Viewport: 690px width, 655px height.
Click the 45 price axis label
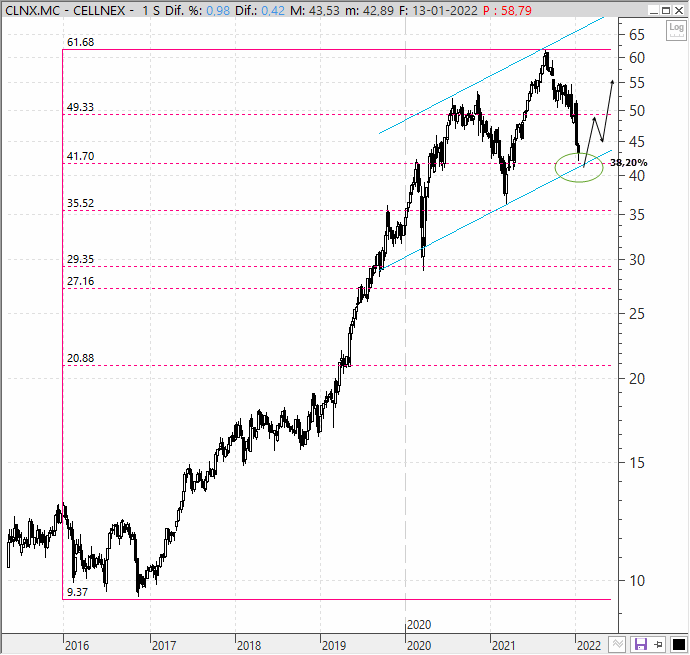[637, 142]
